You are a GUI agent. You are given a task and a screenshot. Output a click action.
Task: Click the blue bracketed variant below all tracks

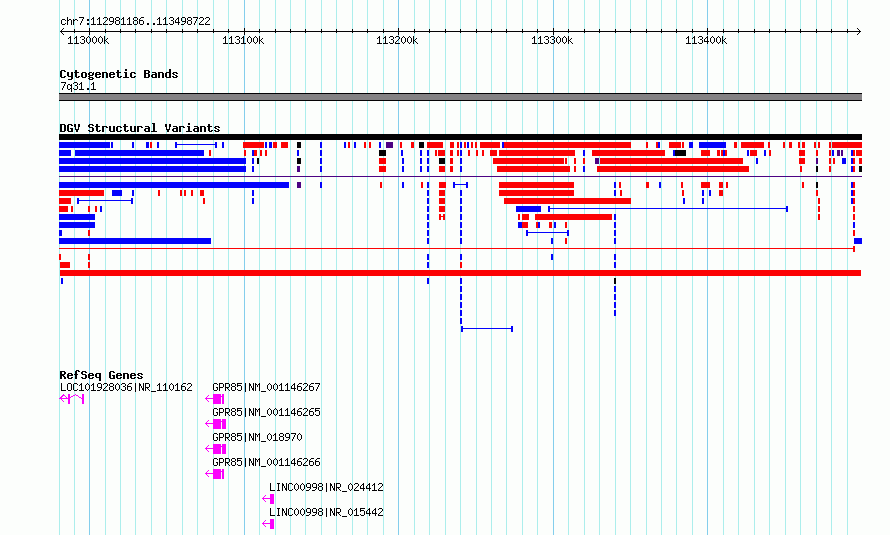[487, 328]
